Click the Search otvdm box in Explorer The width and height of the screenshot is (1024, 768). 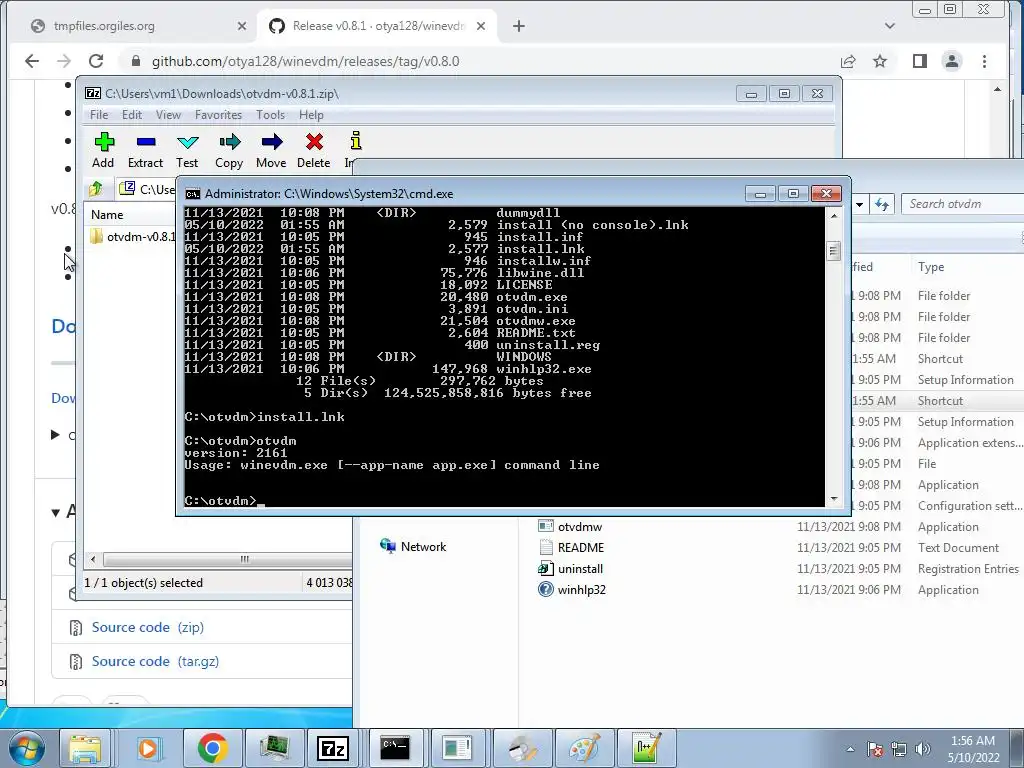[964, 204]
